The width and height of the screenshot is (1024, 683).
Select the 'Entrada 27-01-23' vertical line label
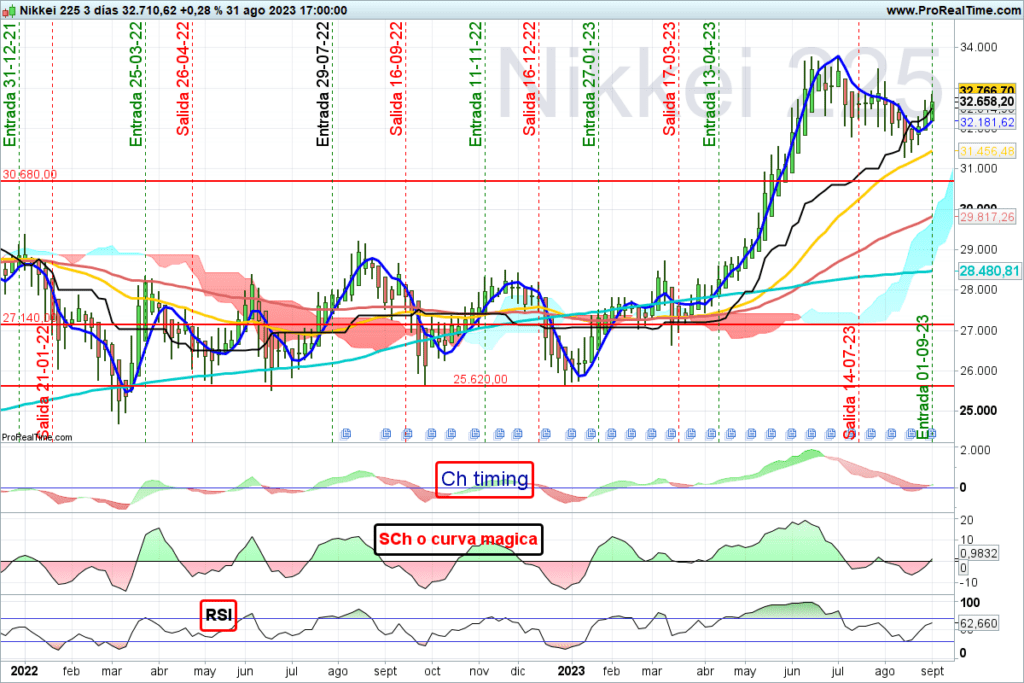589,85
